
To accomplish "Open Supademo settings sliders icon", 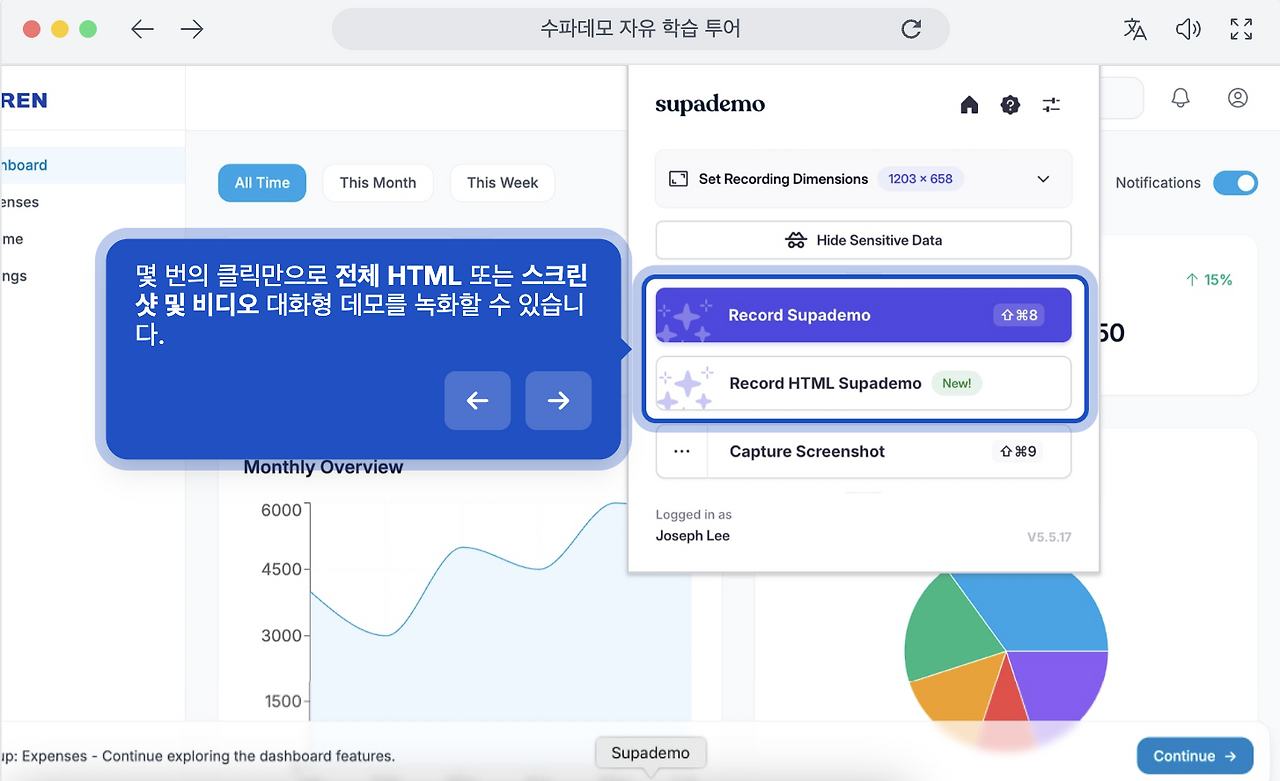I will [1051, 105].
